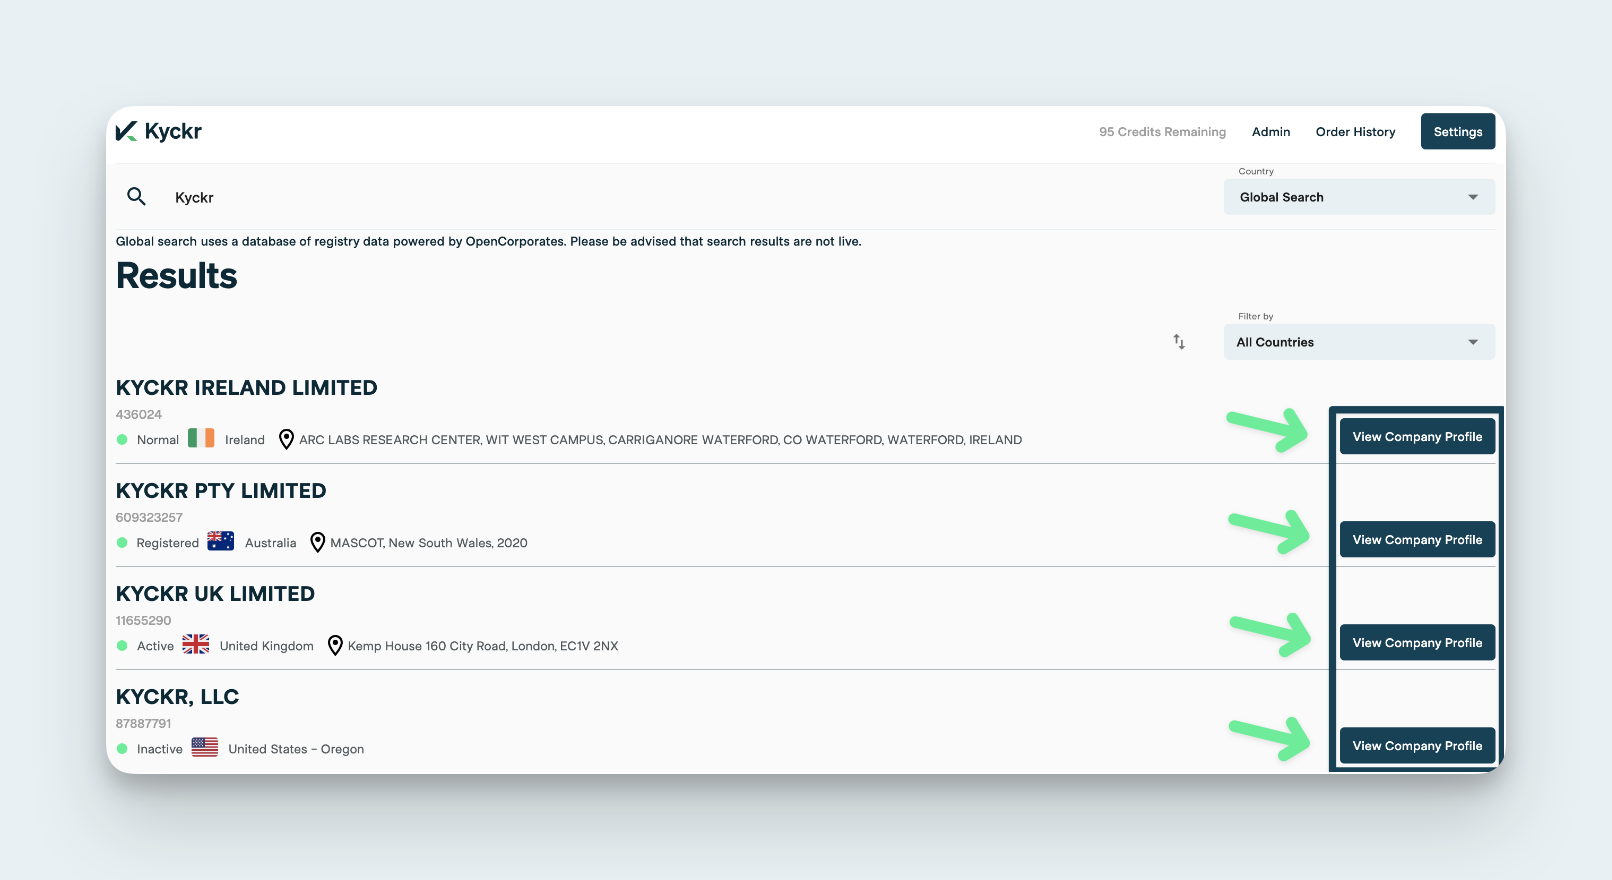Click United States – Oregon text
This screenshot has height=880, width=1612.
(x=296, y=749)
